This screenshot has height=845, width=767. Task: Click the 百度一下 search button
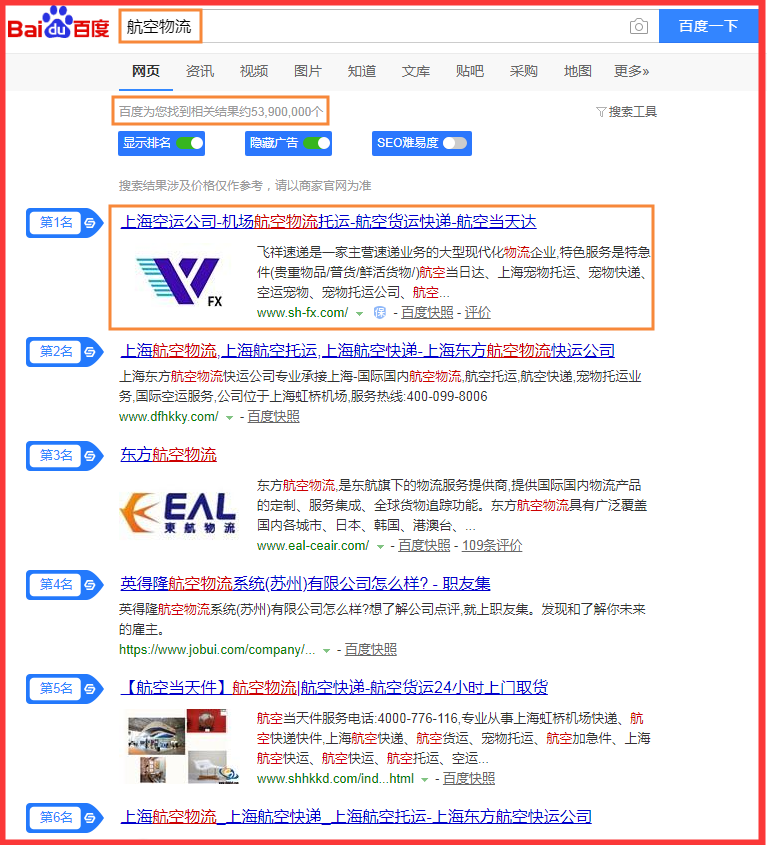tap(708, 26)
